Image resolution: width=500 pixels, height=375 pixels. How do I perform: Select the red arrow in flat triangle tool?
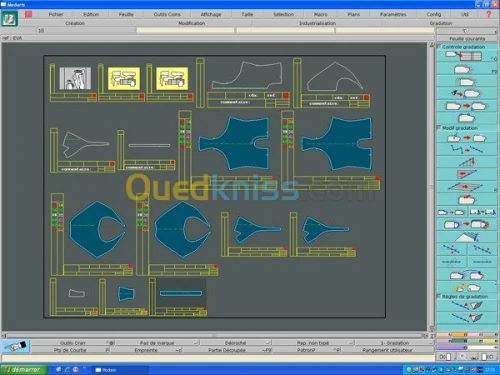click(x=466, y=174)
